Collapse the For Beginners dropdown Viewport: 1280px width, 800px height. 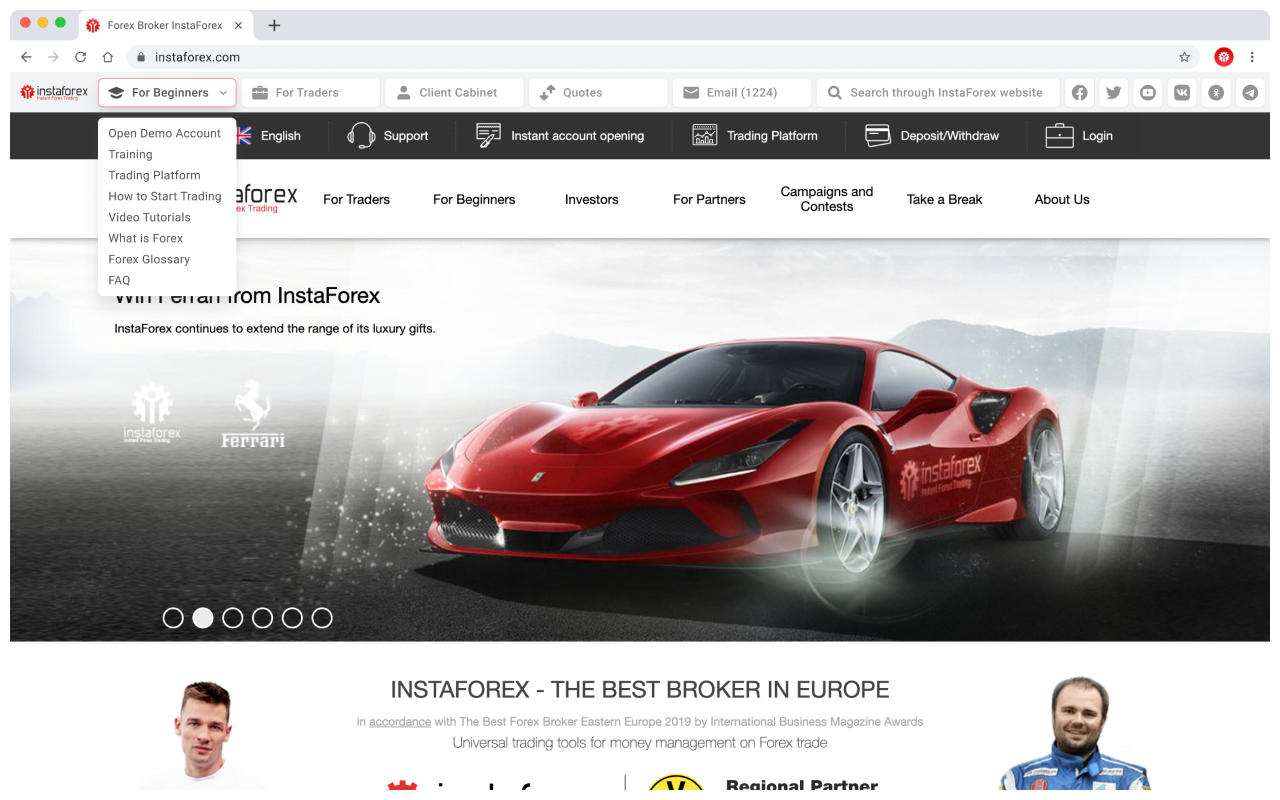point(167,93)
